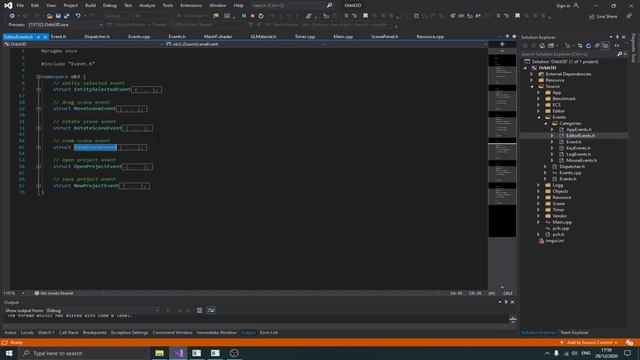The image size is (640, 360).
Task: Stop debugging with the red square icon
Action: coord(252,16)
